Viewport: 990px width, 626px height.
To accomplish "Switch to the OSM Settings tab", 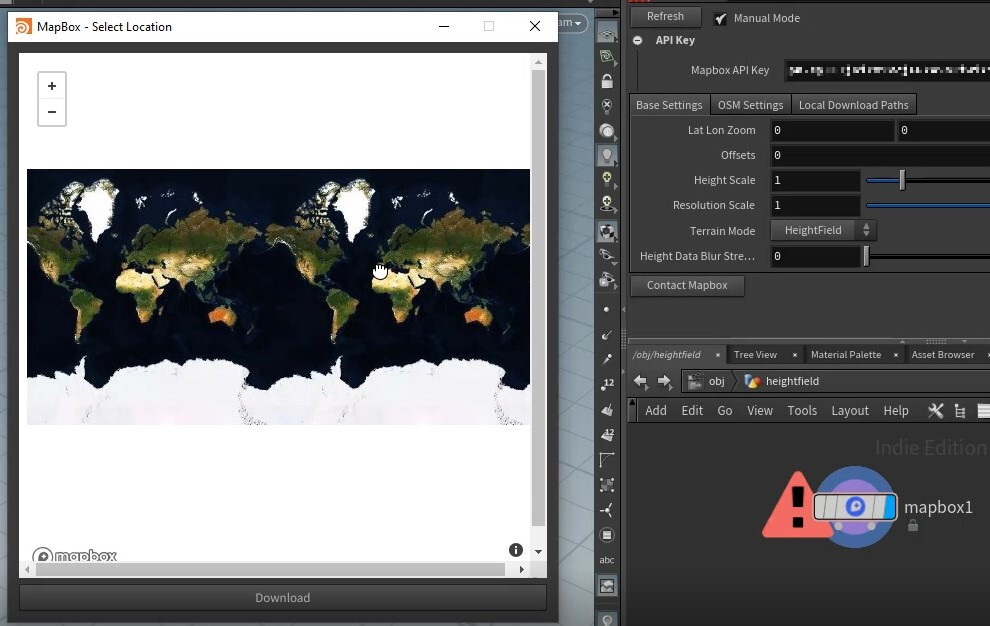I will [x=750, y=104].
